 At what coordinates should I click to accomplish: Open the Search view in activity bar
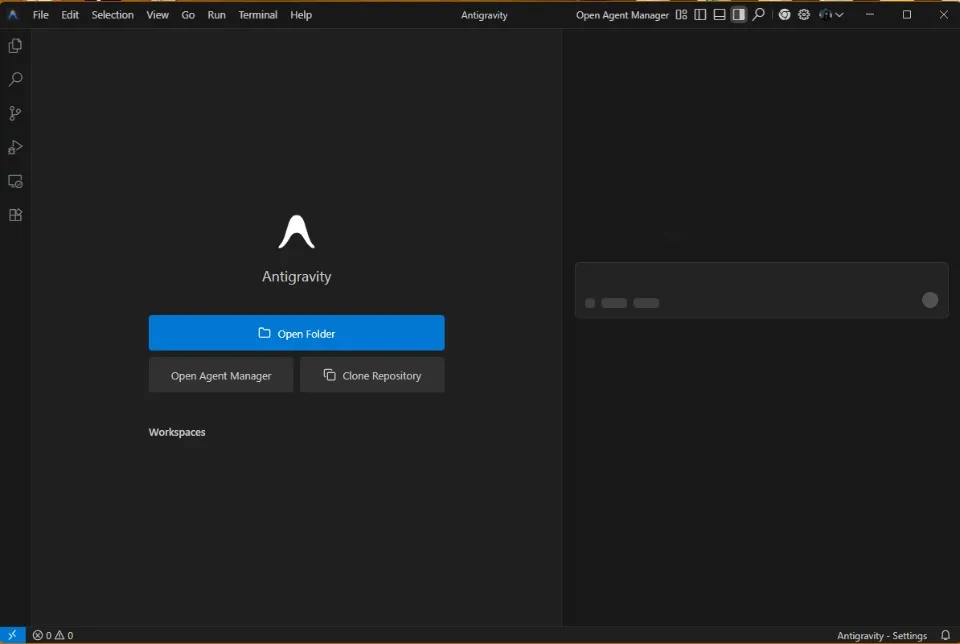15,80
